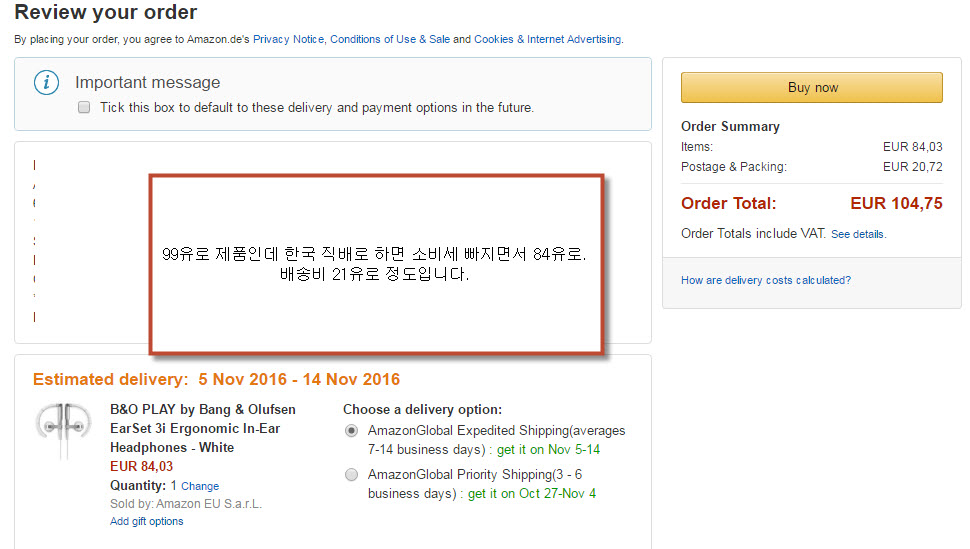Open the Privacy Notice link
Screen dimensions: 970x549
(x=288, y=39)
